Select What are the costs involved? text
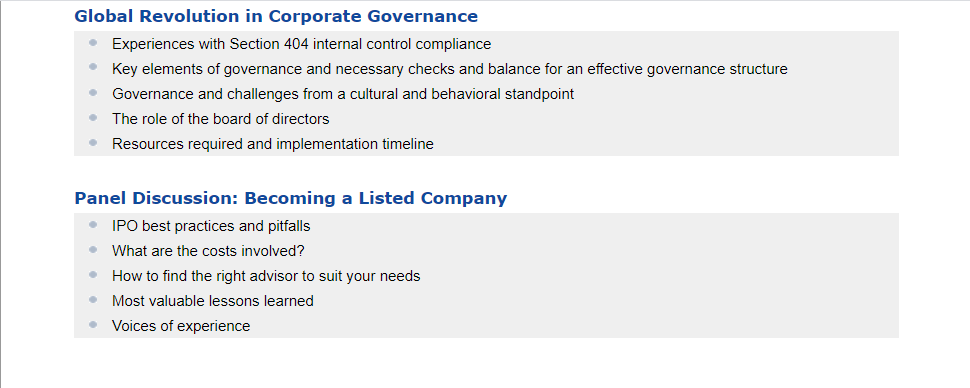 point(208,251)
